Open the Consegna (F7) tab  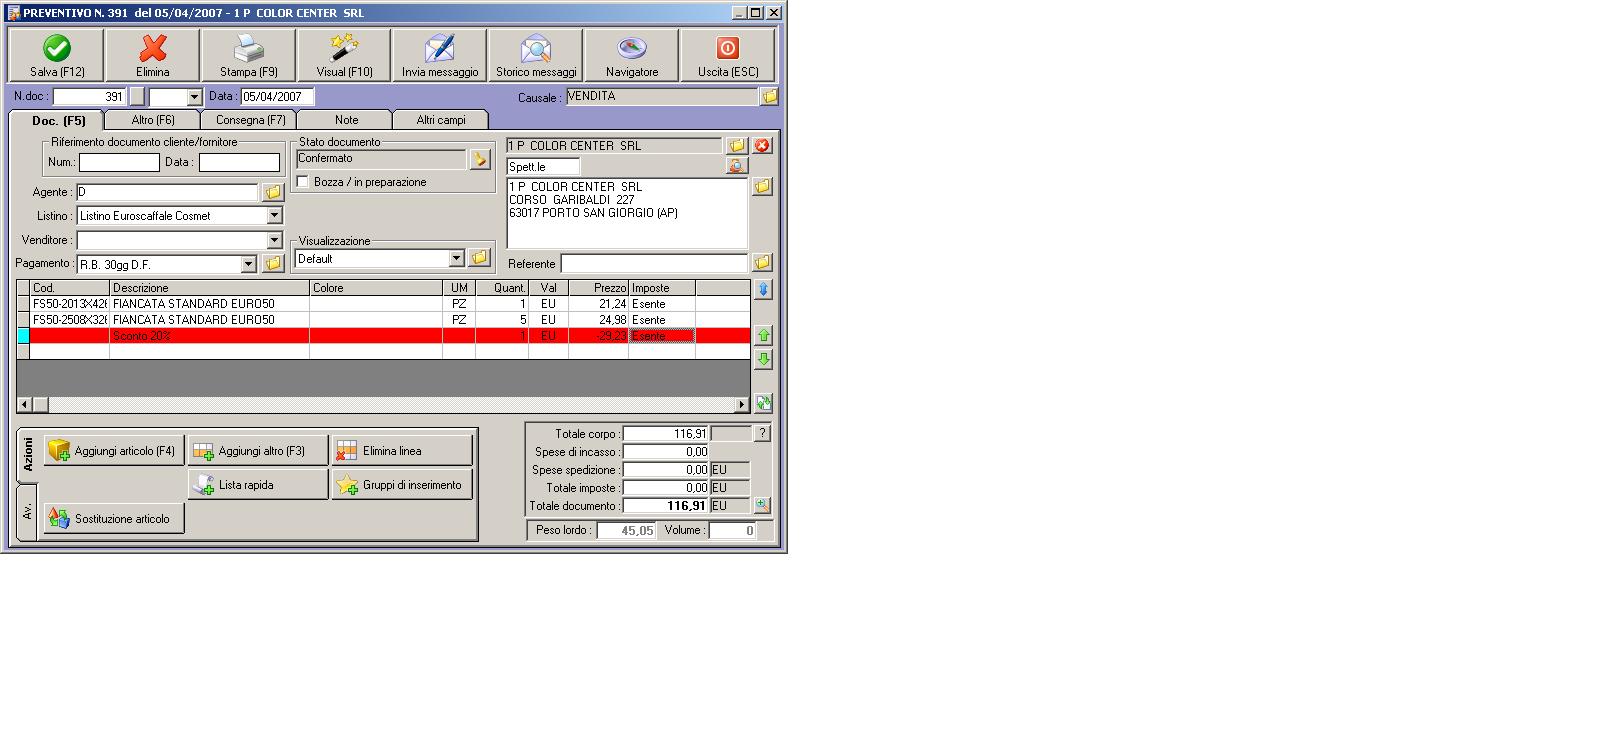tap(250, 120)
